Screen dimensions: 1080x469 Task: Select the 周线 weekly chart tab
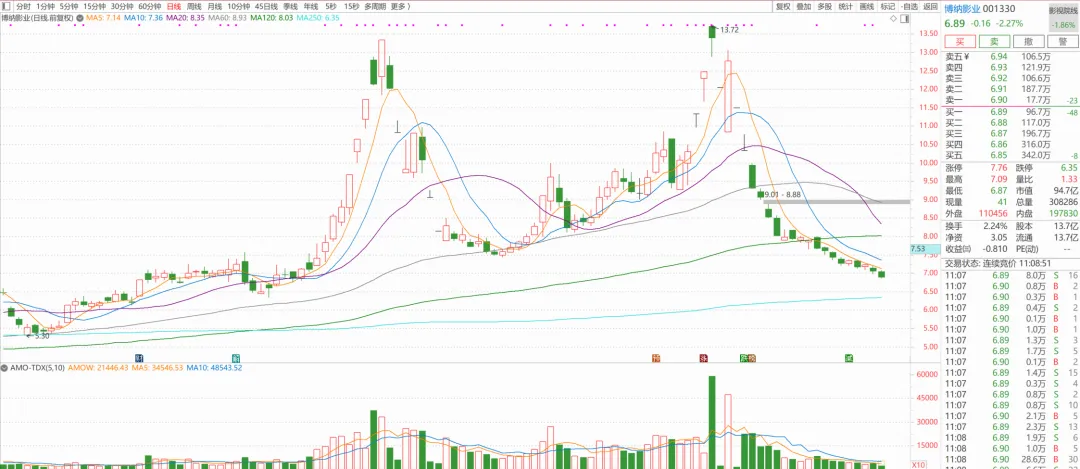point(194,6)
